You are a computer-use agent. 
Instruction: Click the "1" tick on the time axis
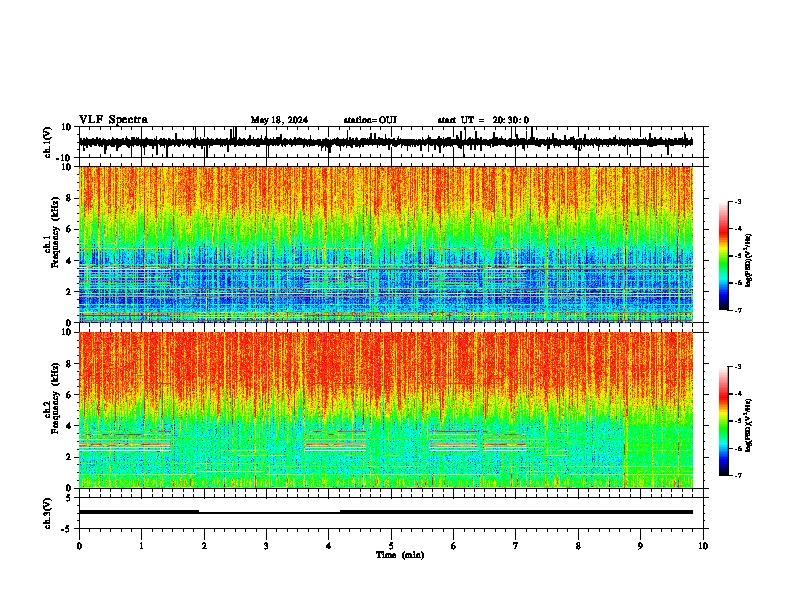pyautogui.click(x=141, y=546)
